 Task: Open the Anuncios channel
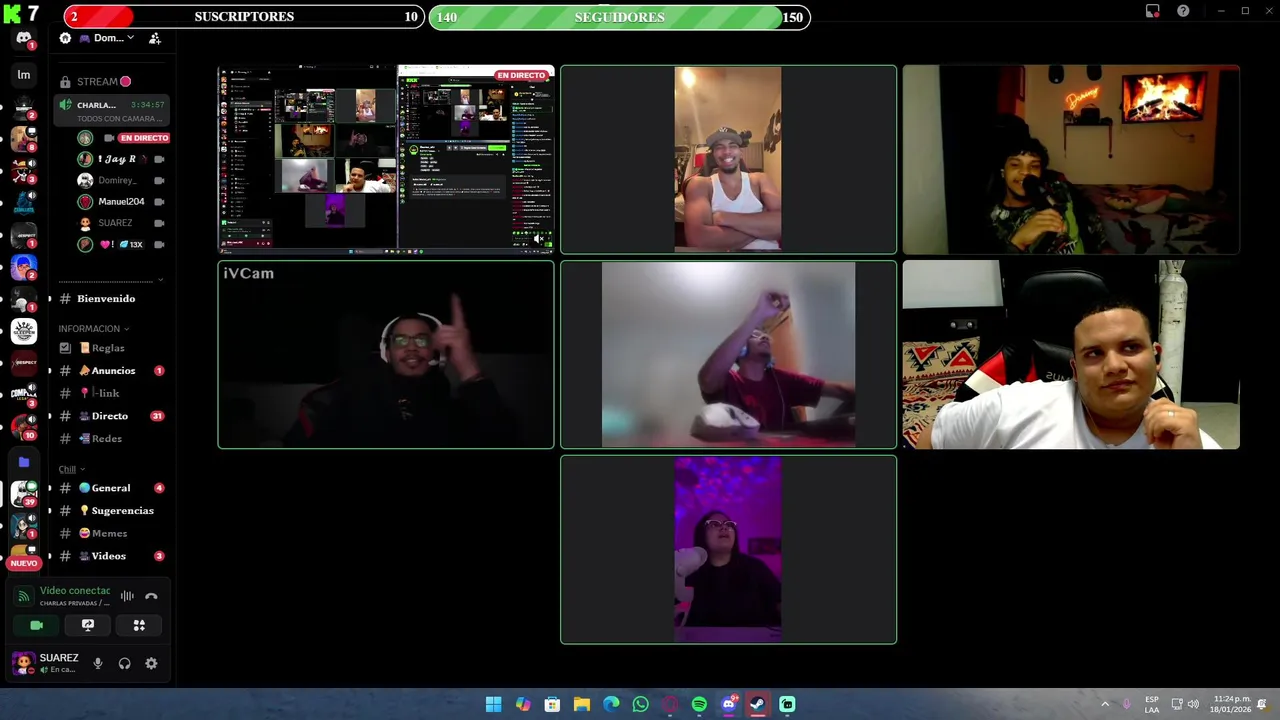111,370
